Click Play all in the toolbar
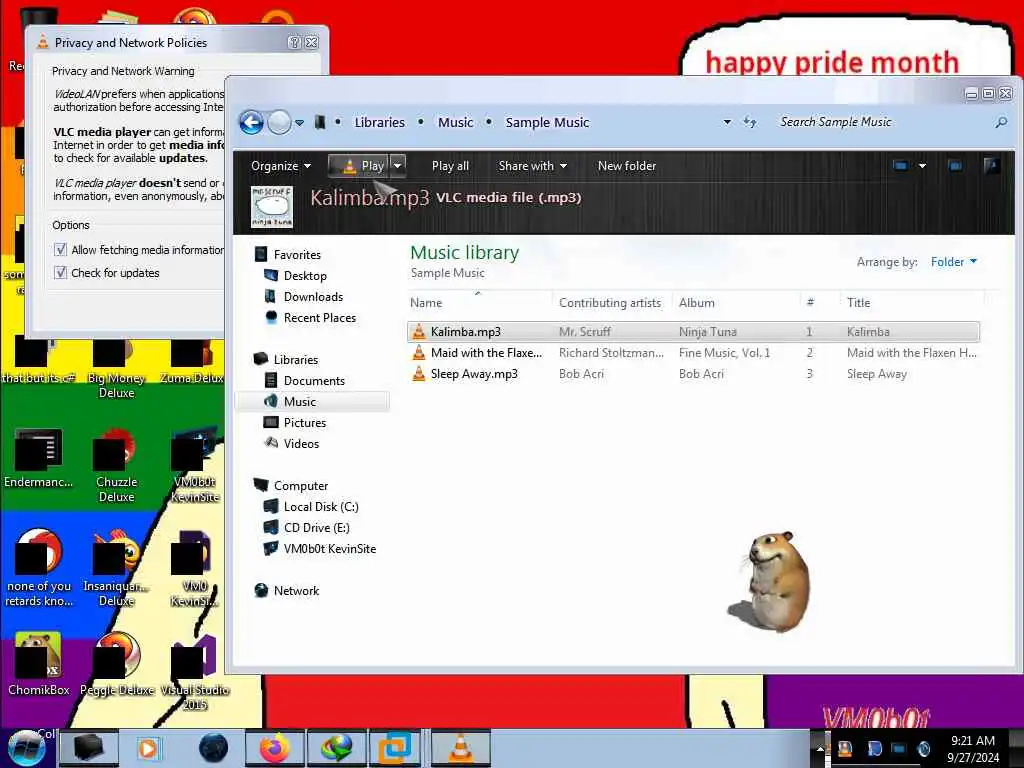The image size is (1024, 768). tap(450, 166)
